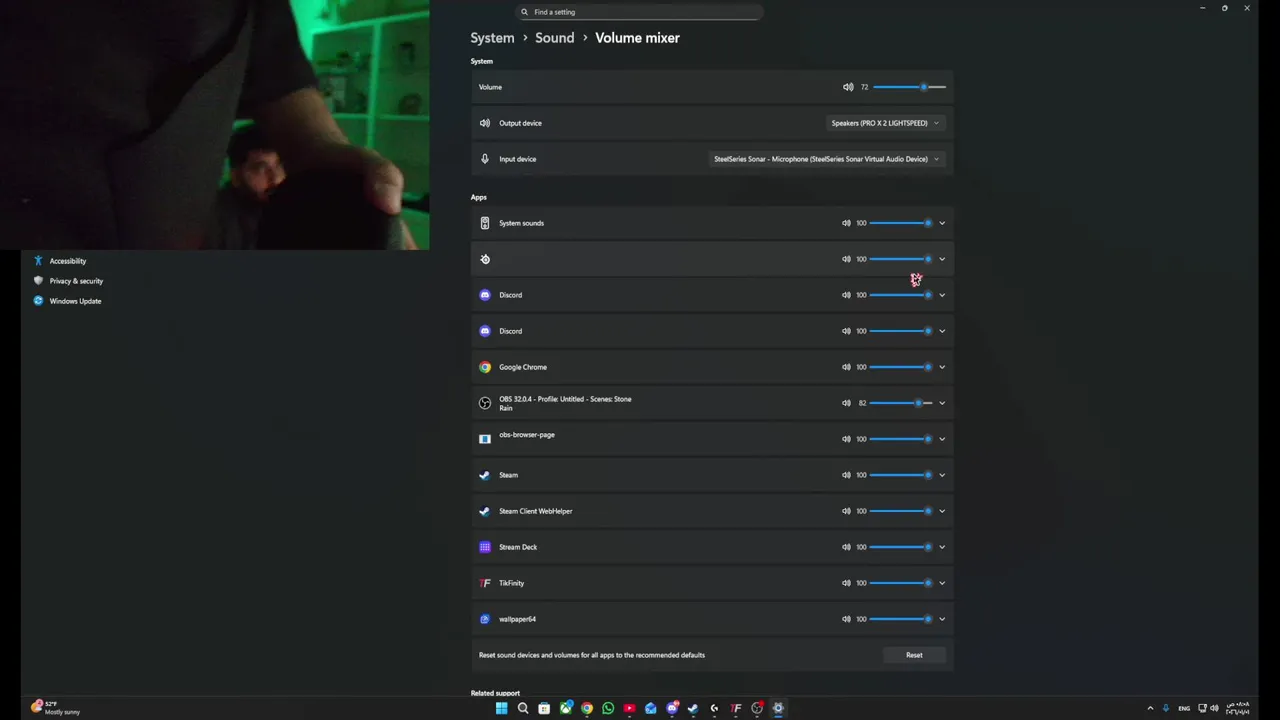Open the Output device dropdown
1280x720 pixels.
[886, 123]
